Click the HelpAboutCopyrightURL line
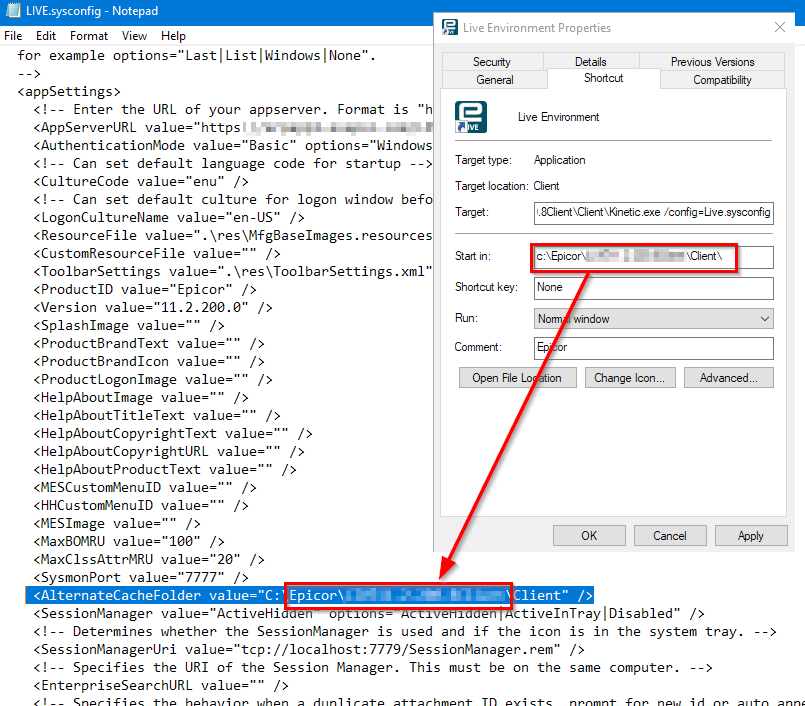Viewport: 805px width, 706px height. [x=169, y=451]
